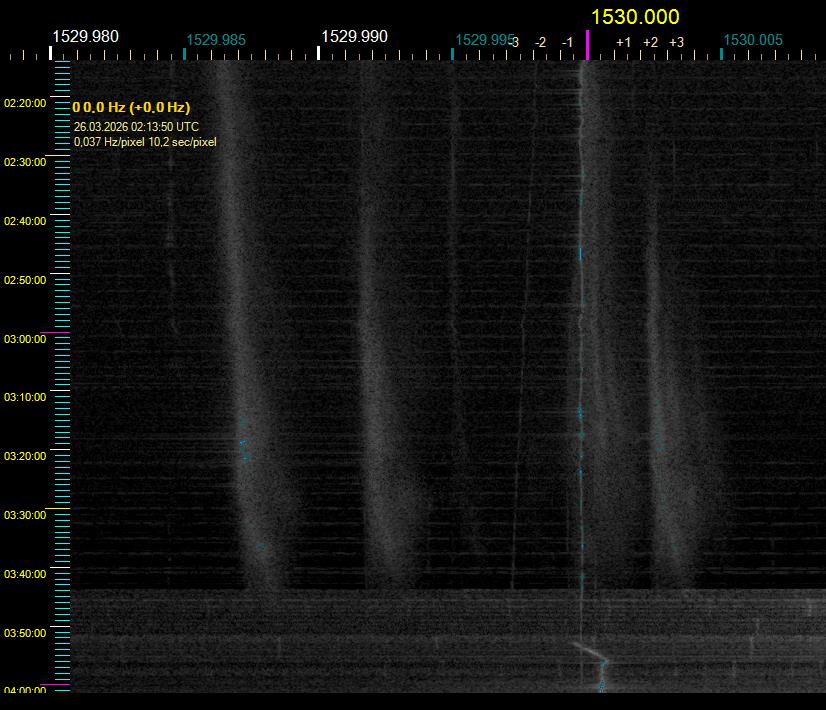Click the bright chirp signal near 03:52
Screen dimensions: 826x710
(x=590, y=652)
